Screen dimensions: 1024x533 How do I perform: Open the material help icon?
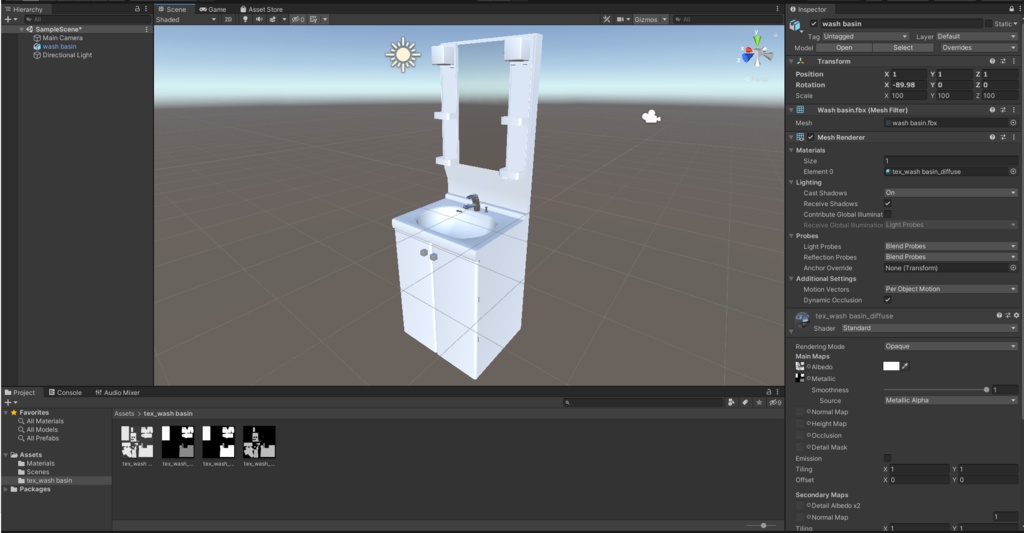coord(999,315)
